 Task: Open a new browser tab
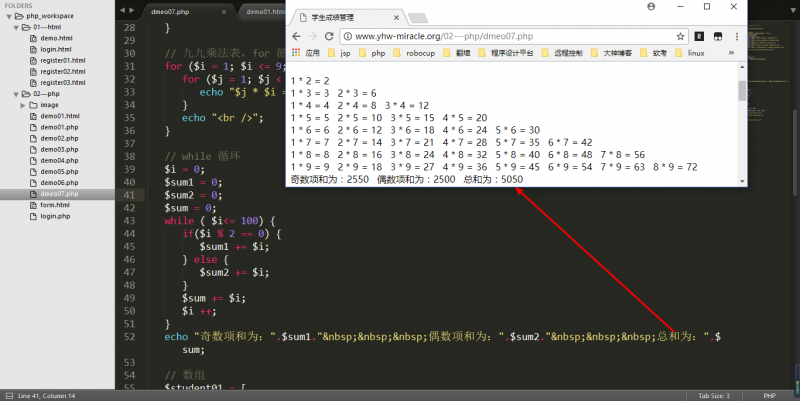tap(417, 17)
